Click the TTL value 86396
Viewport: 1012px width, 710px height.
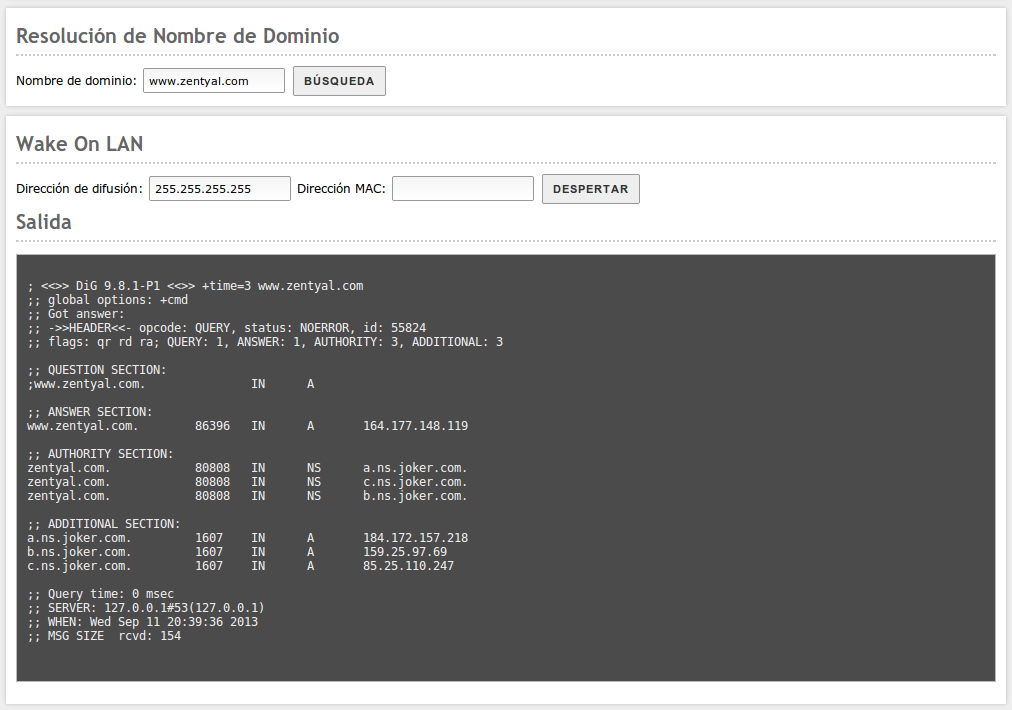tap(212, 426)
